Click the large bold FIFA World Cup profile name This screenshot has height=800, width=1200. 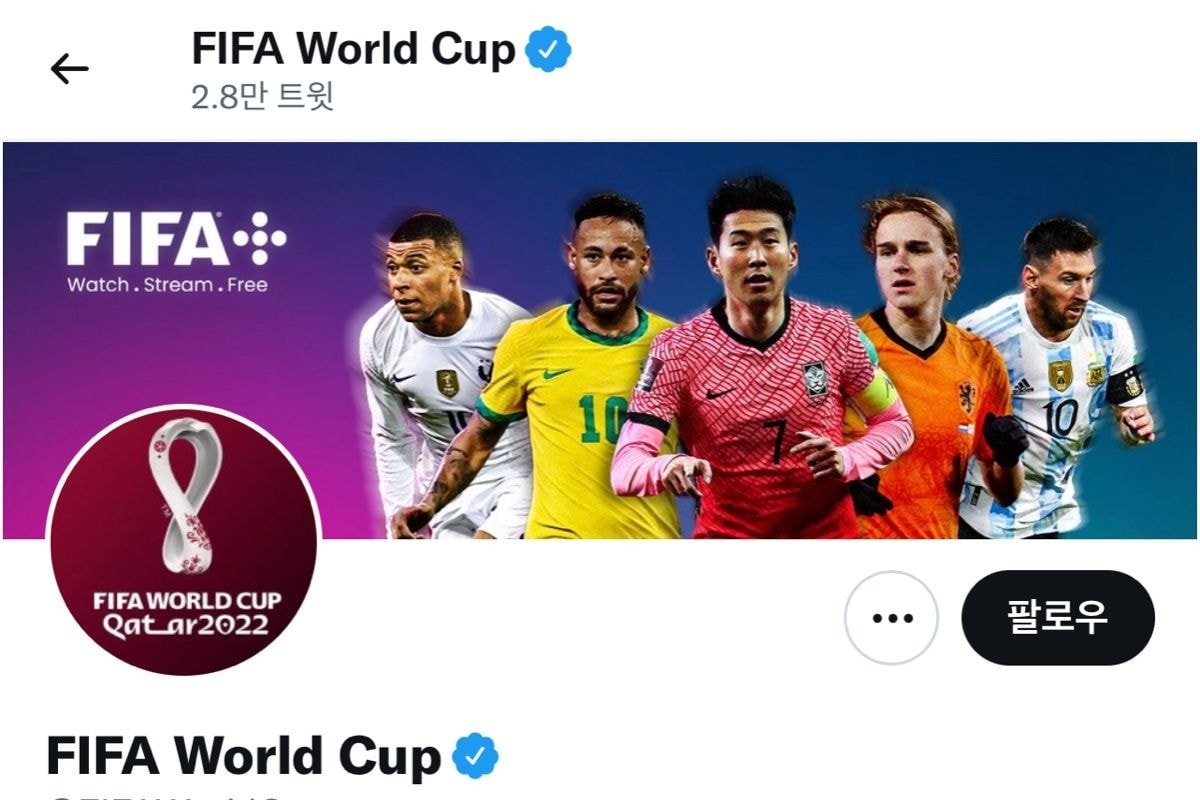[x=243, y=757]
